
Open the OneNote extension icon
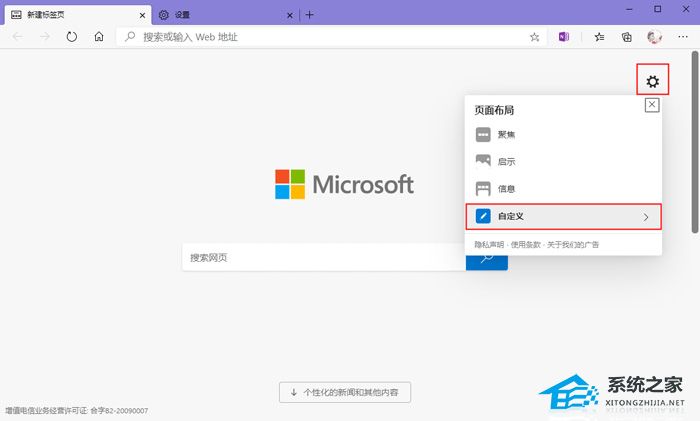564,37
